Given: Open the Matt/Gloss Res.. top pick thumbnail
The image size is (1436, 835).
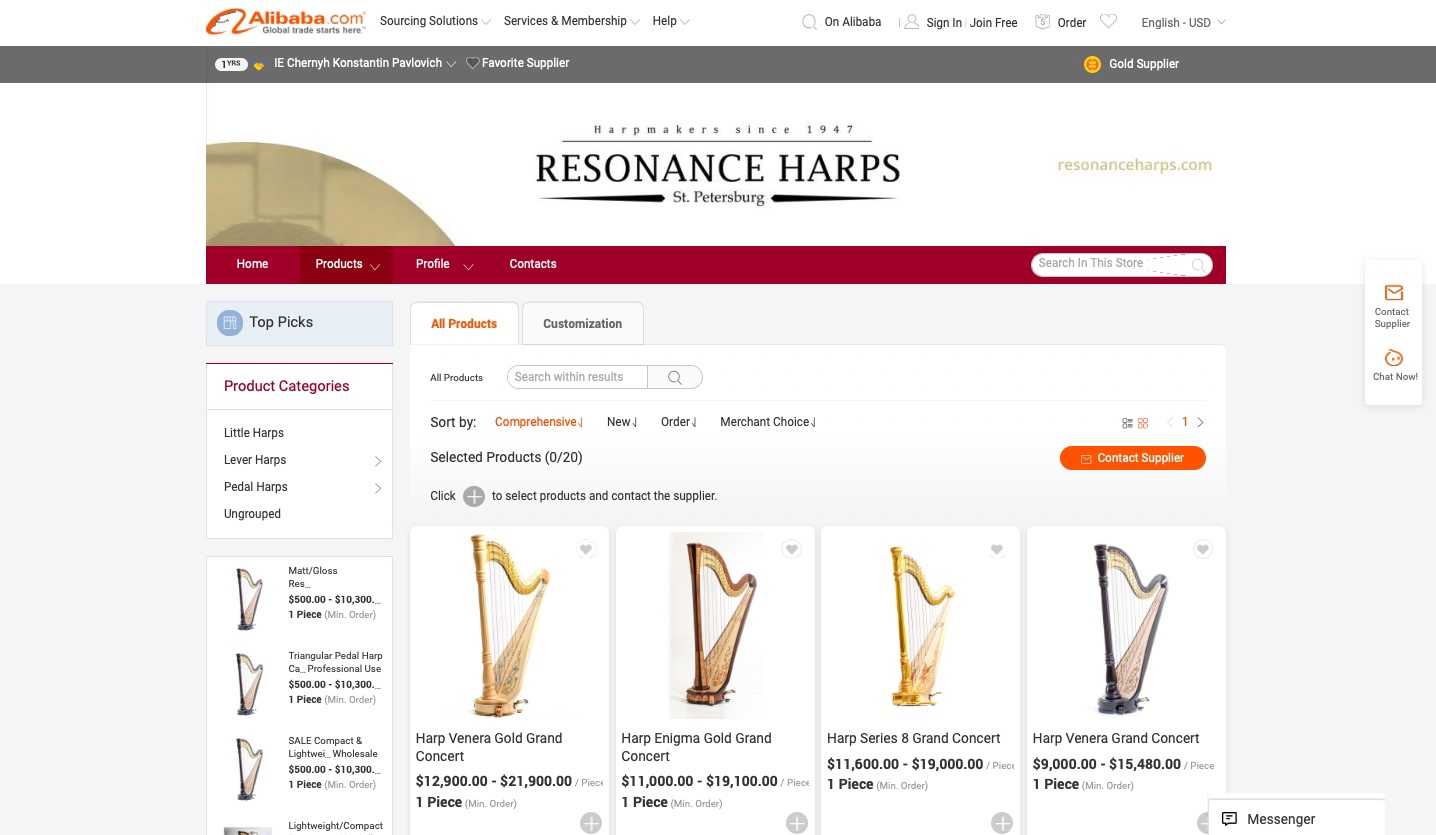Looking at the screenshot, I should coord(247,598).
